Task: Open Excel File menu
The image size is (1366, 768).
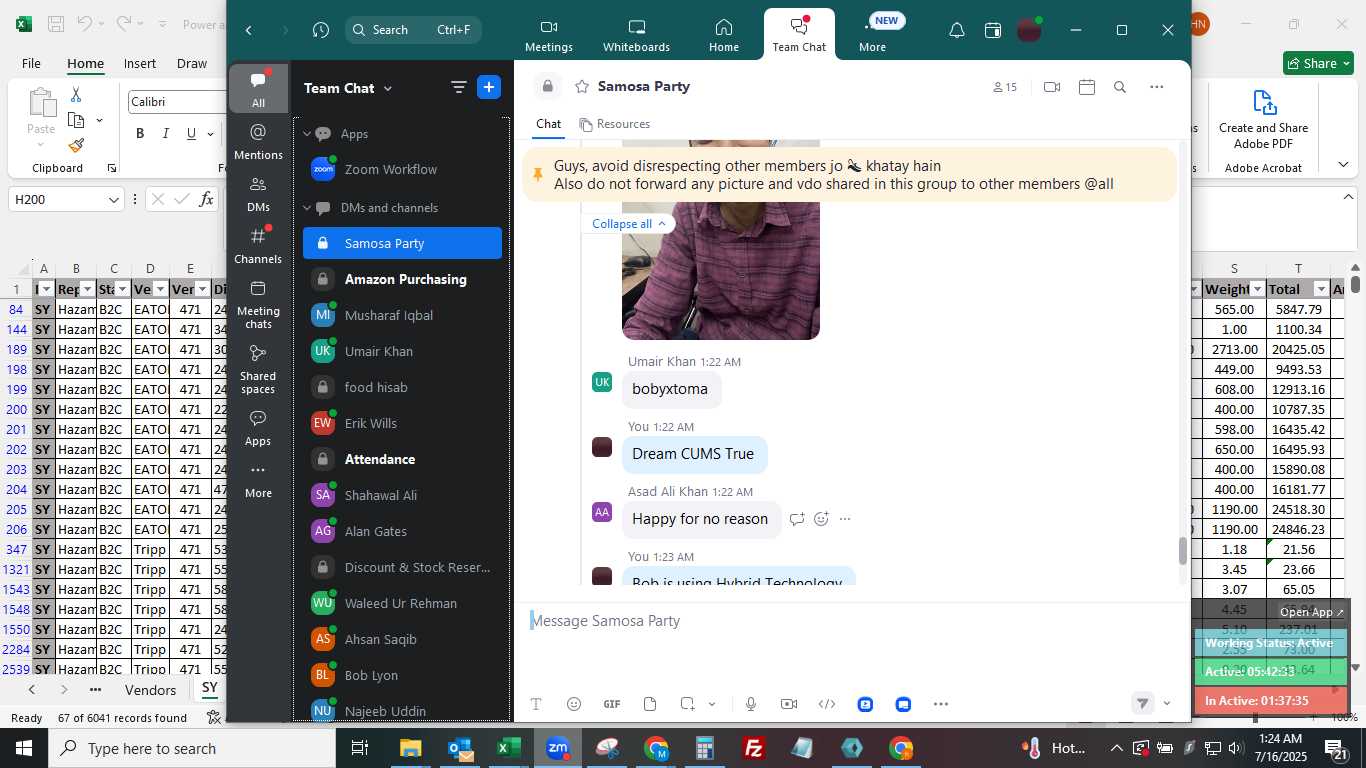Action: 31,63
